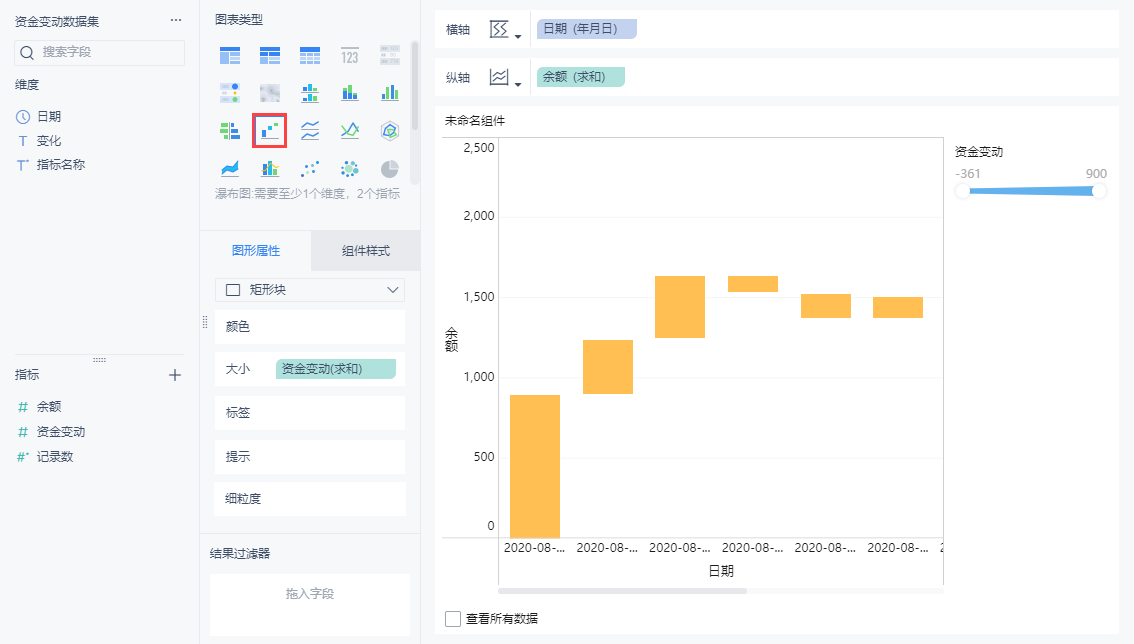Screen dimensions: 1134x644
Task: Select the multi-series column chart icon
Action: click(390, 93)
